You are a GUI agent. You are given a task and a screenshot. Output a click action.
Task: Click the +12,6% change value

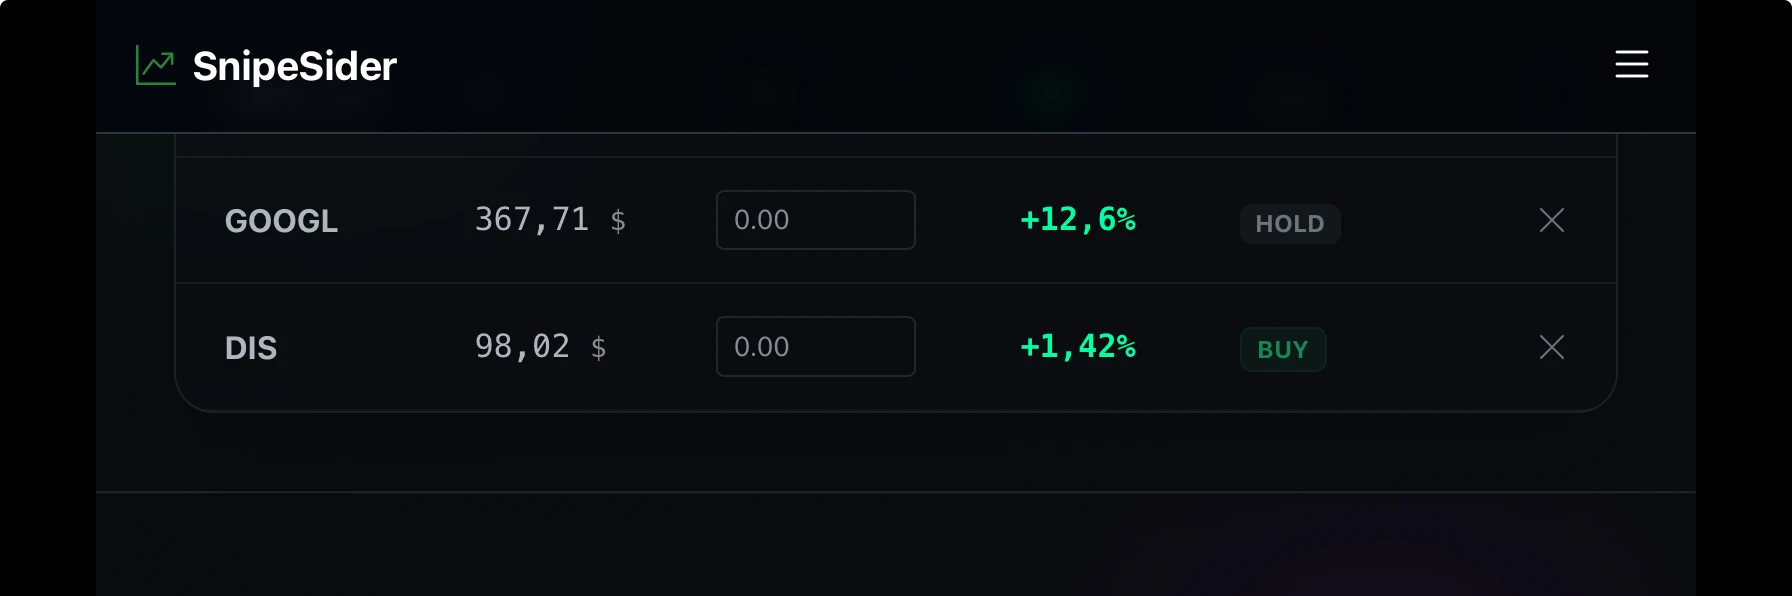tap(1078, 219)
